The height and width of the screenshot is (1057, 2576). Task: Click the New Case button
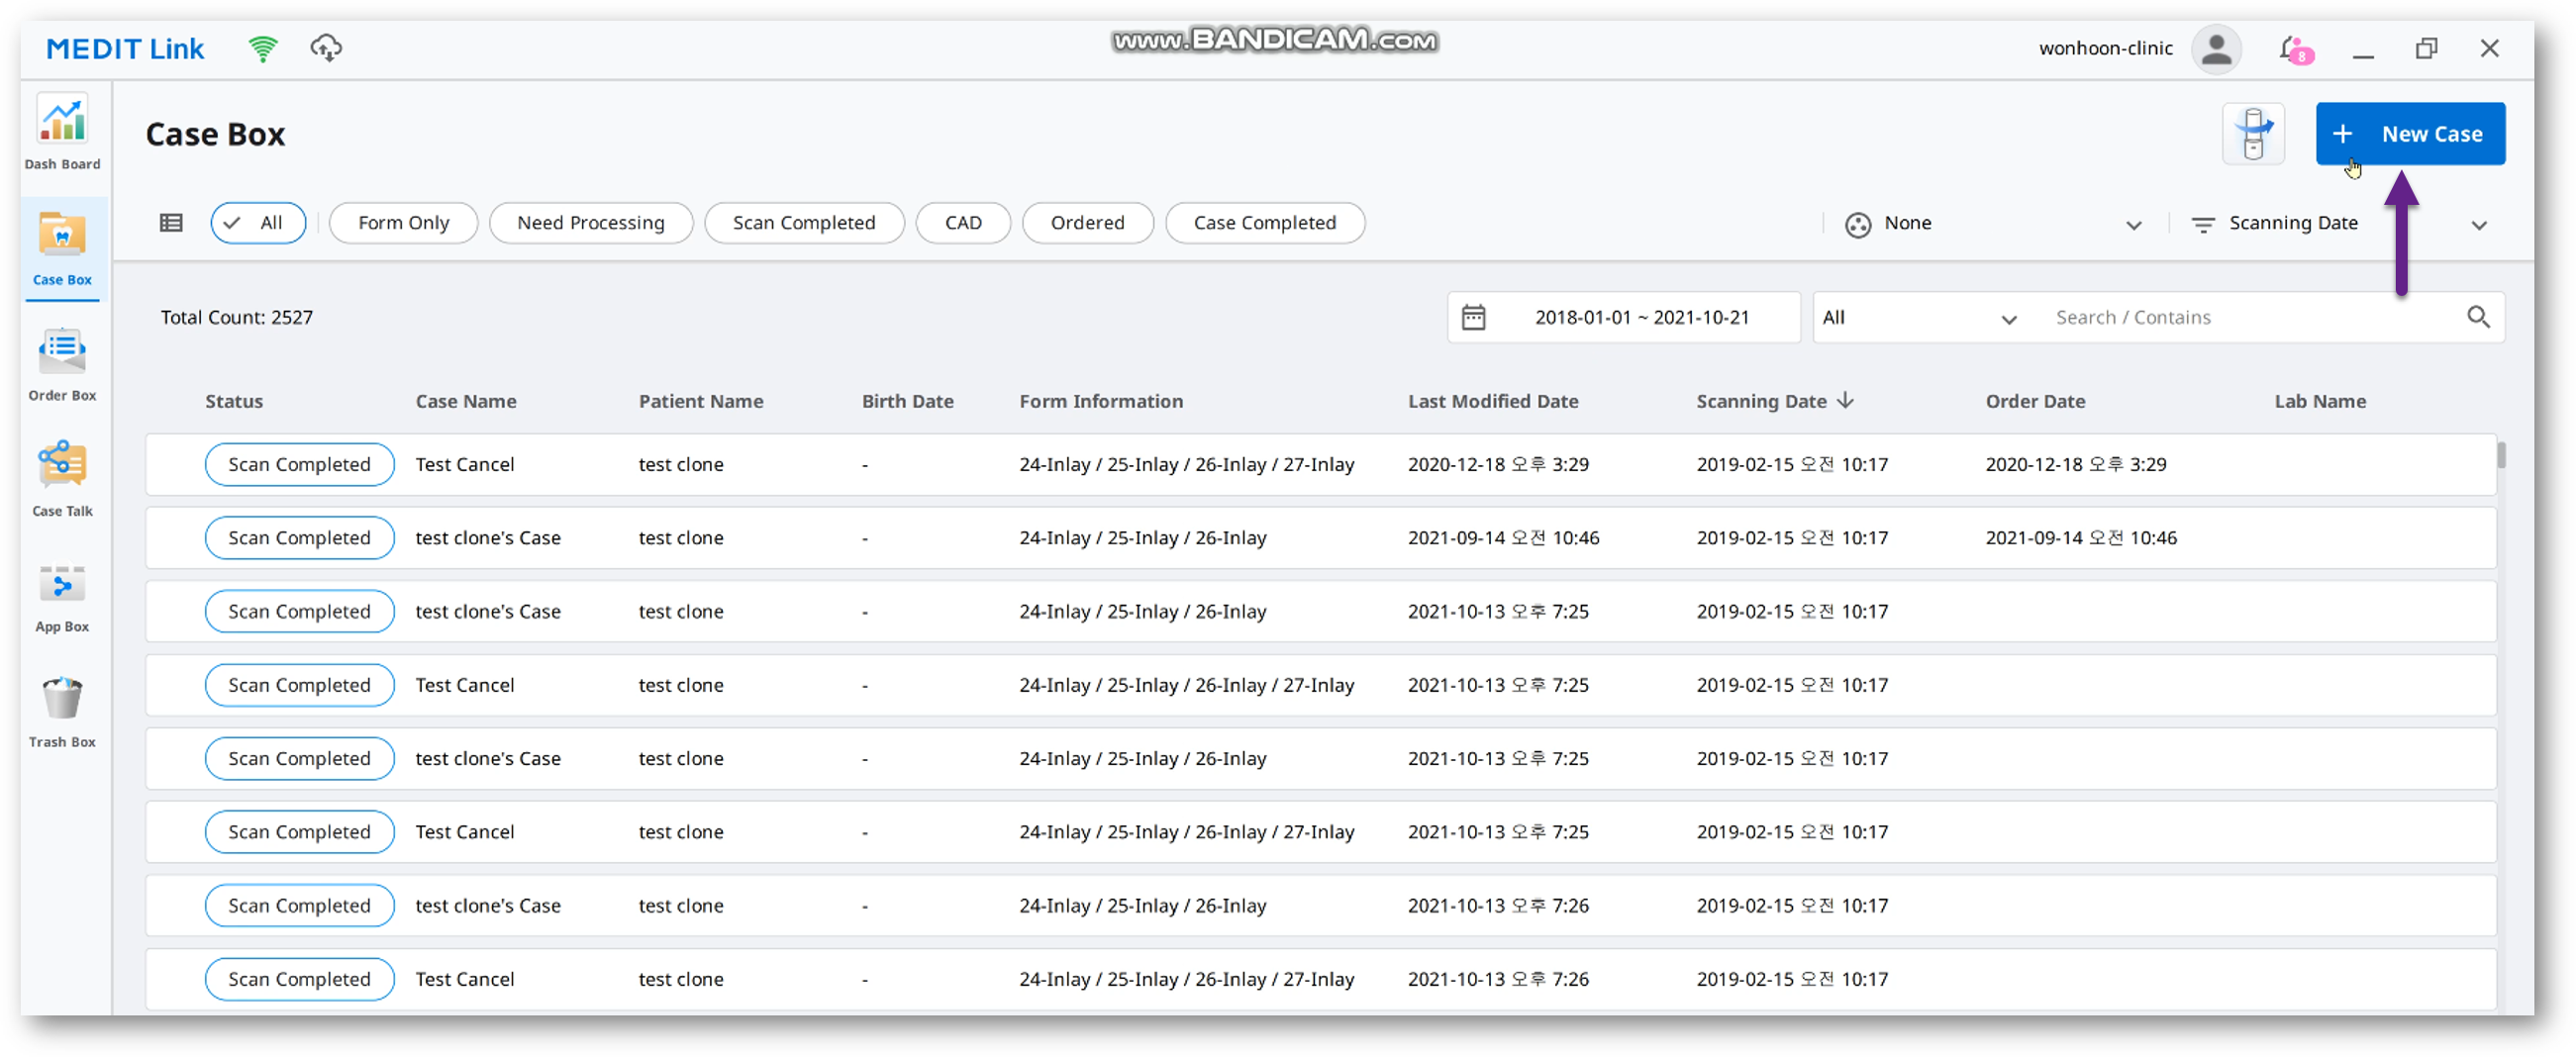[x=2410, y=134]
